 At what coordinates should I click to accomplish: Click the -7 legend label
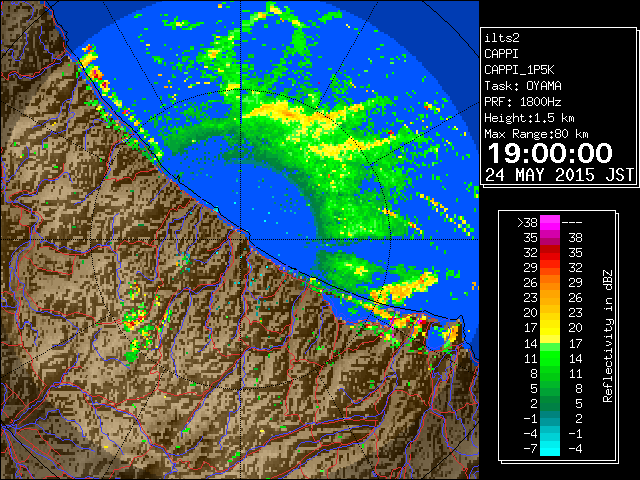[530, 449]
